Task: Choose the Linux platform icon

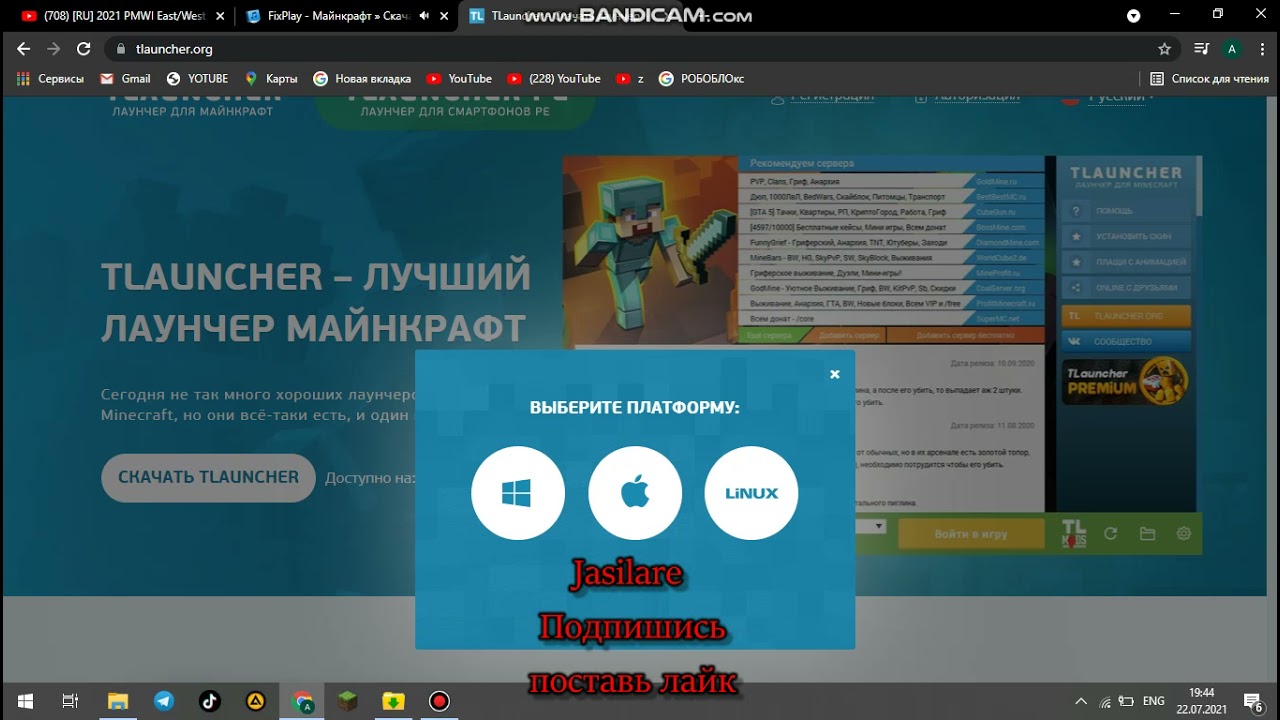Action: point(751,493)
